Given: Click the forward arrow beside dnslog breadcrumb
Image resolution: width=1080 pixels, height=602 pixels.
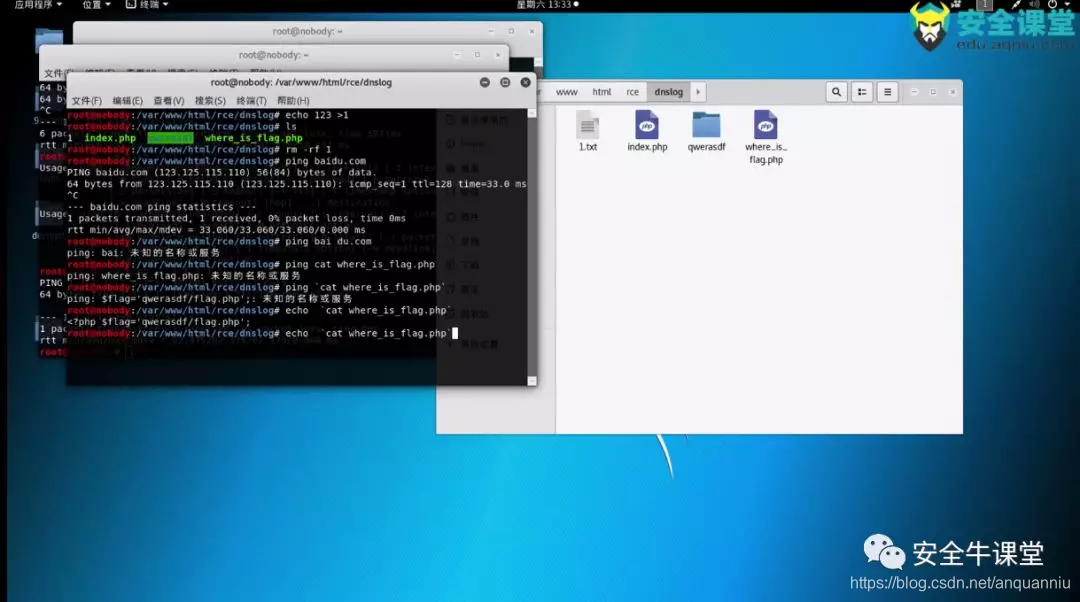Looking at the screenshot, I should click(x=698, y=92).
